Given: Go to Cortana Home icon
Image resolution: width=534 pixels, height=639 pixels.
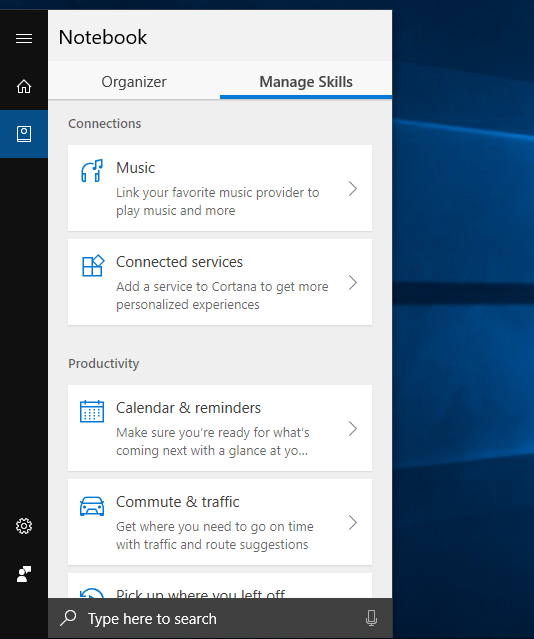Looking at the screenshot, I should tap(24, 86).
